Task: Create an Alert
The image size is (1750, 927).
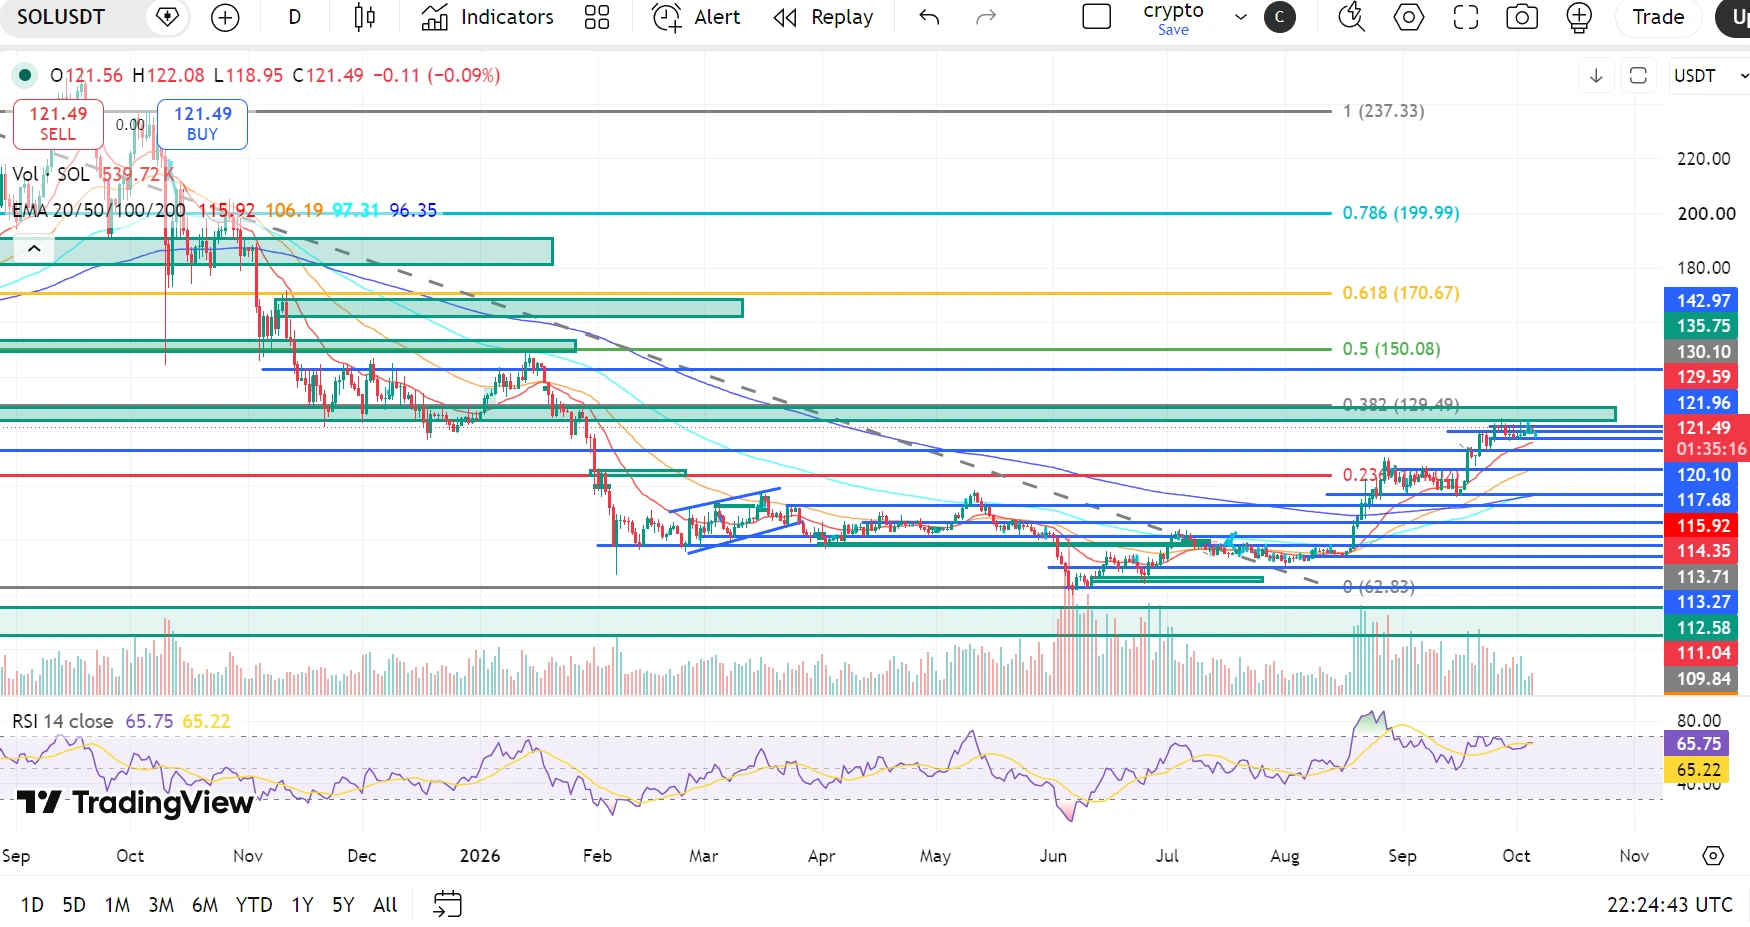Action: click(x=696, y=17)
